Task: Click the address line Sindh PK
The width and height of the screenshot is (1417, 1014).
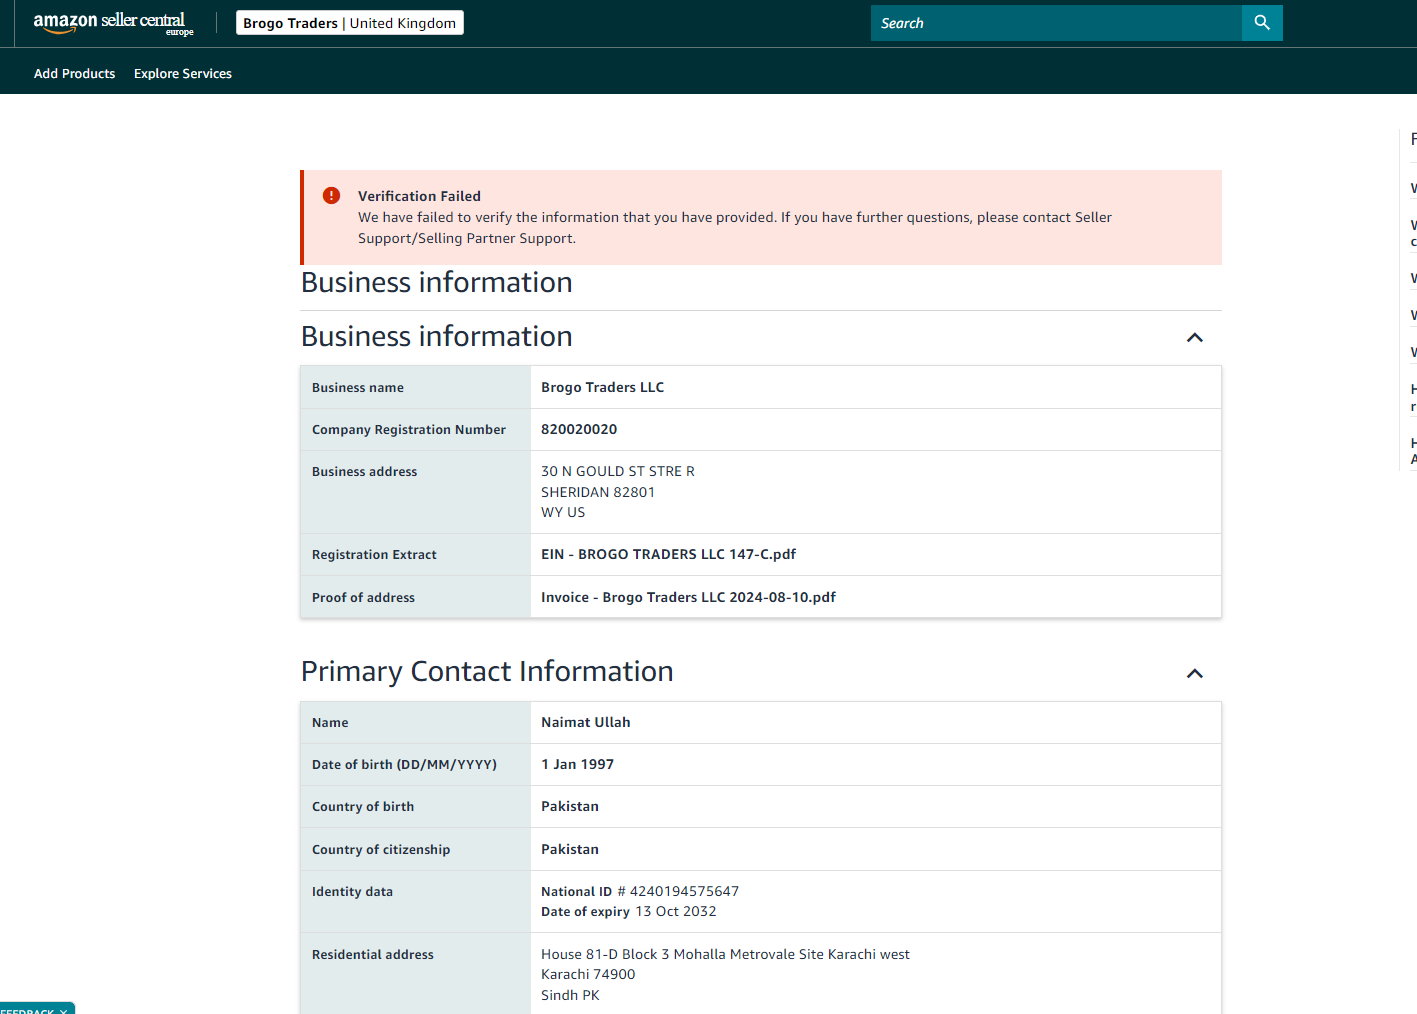Action: (x=570, y=995)
